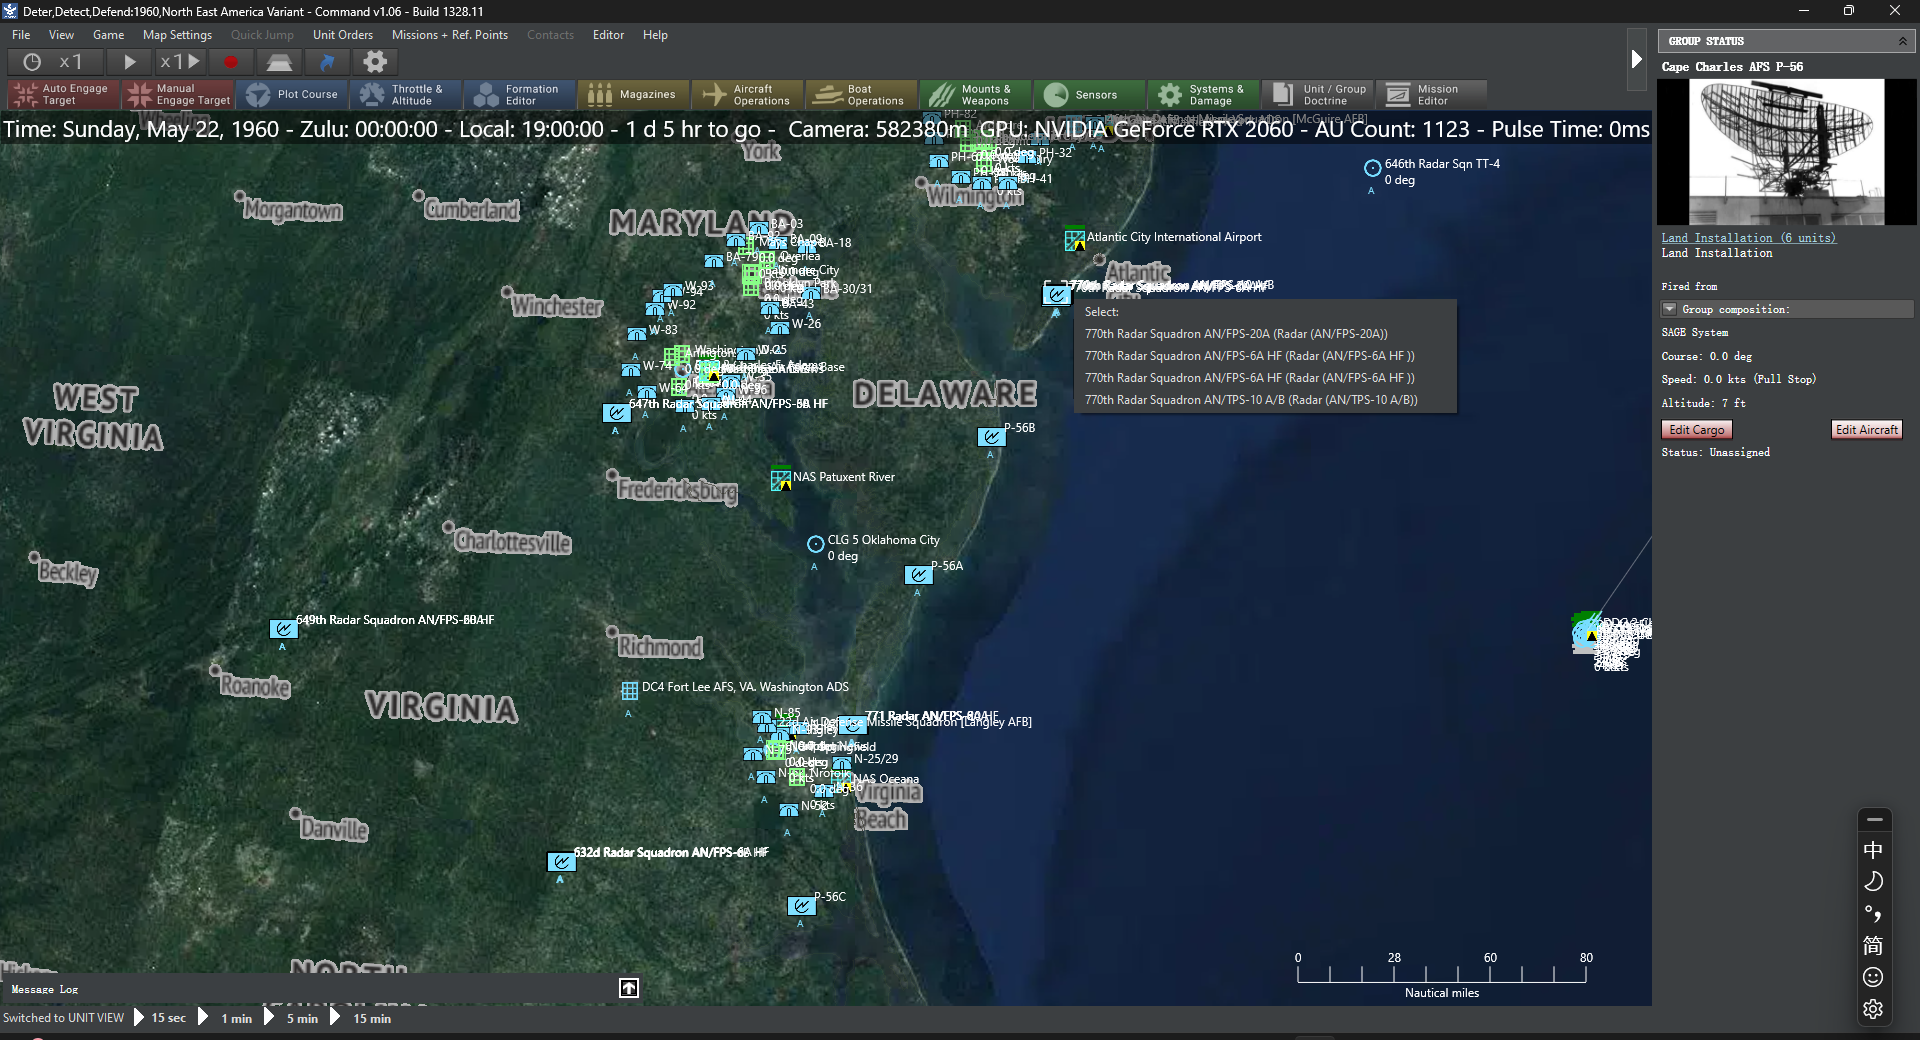Select the 632d Radar Squadron icon
1920x1040 pixels.
[561, 862]
